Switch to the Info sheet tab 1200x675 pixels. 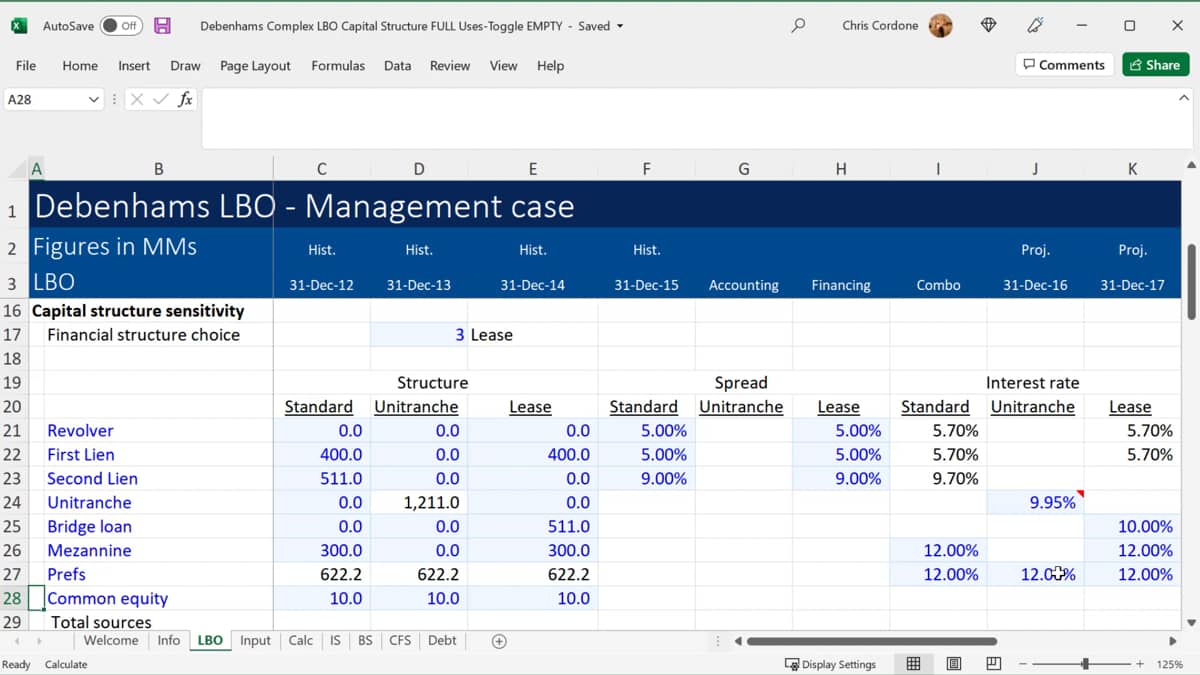(x=168, y=640)
